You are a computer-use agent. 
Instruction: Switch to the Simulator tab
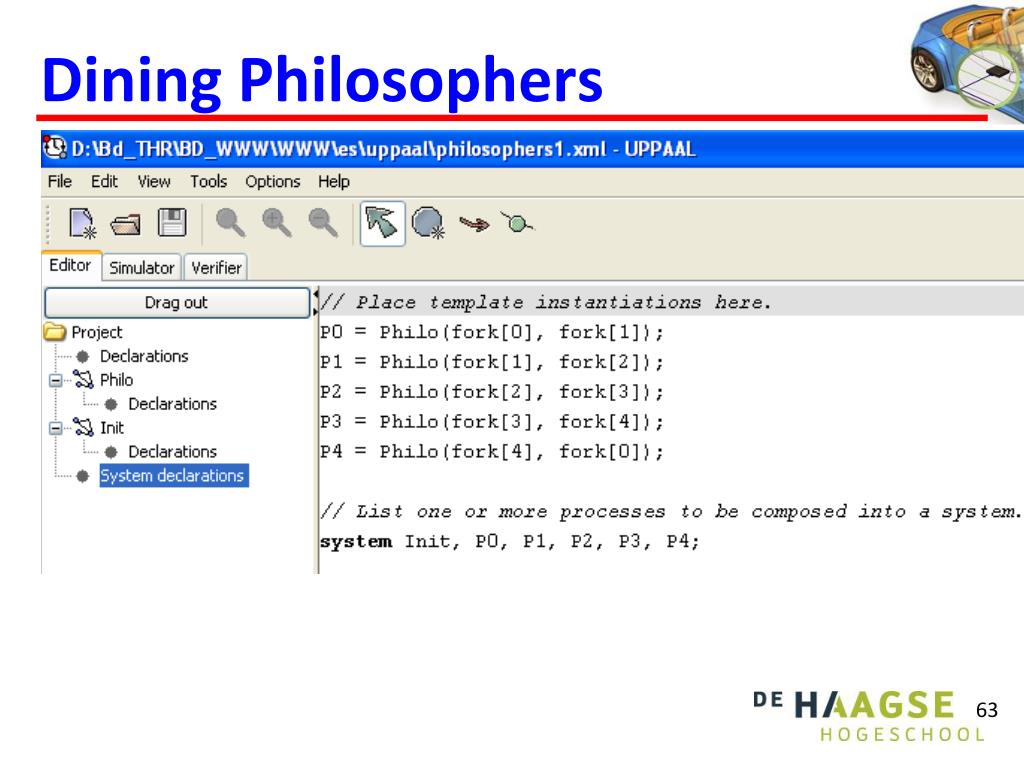pos(142,267)
